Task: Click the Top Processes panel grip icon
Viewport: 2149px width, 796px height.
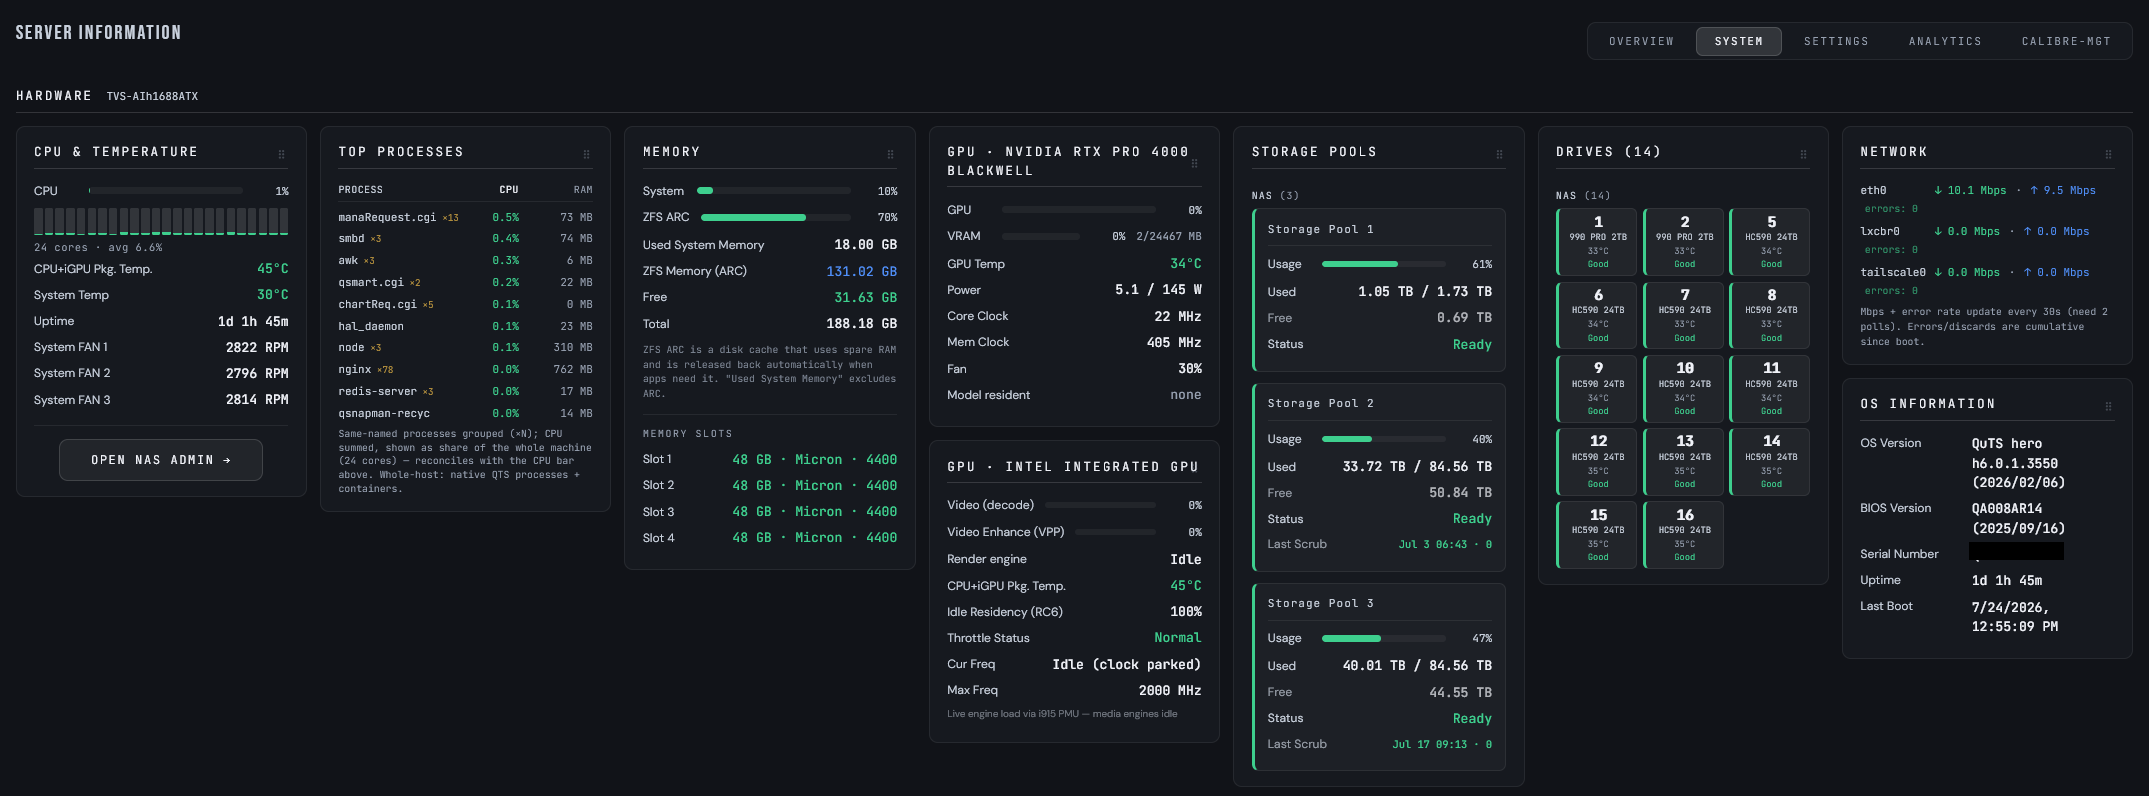Action: tap(586, 154)
